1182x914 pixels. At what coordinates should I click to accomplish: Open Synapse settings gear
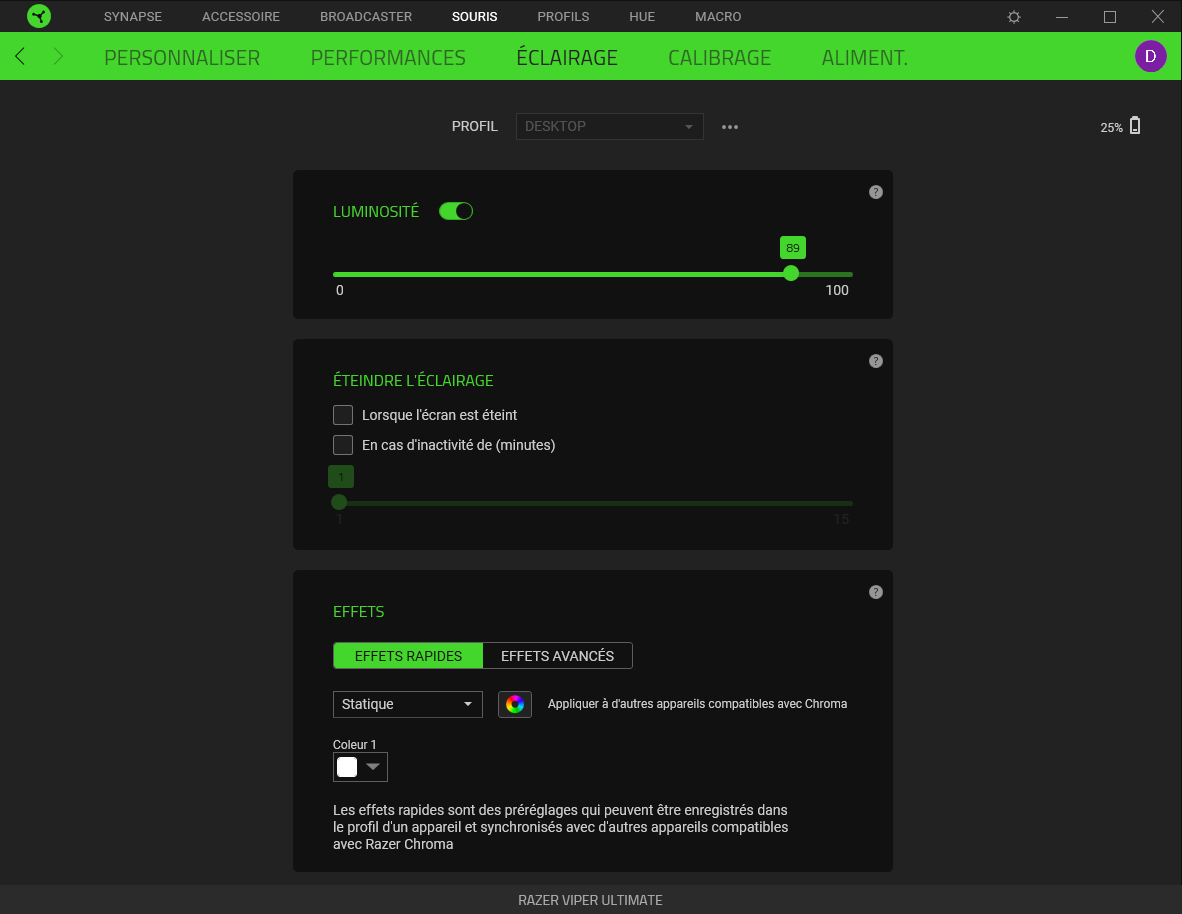coord(1014,17)
